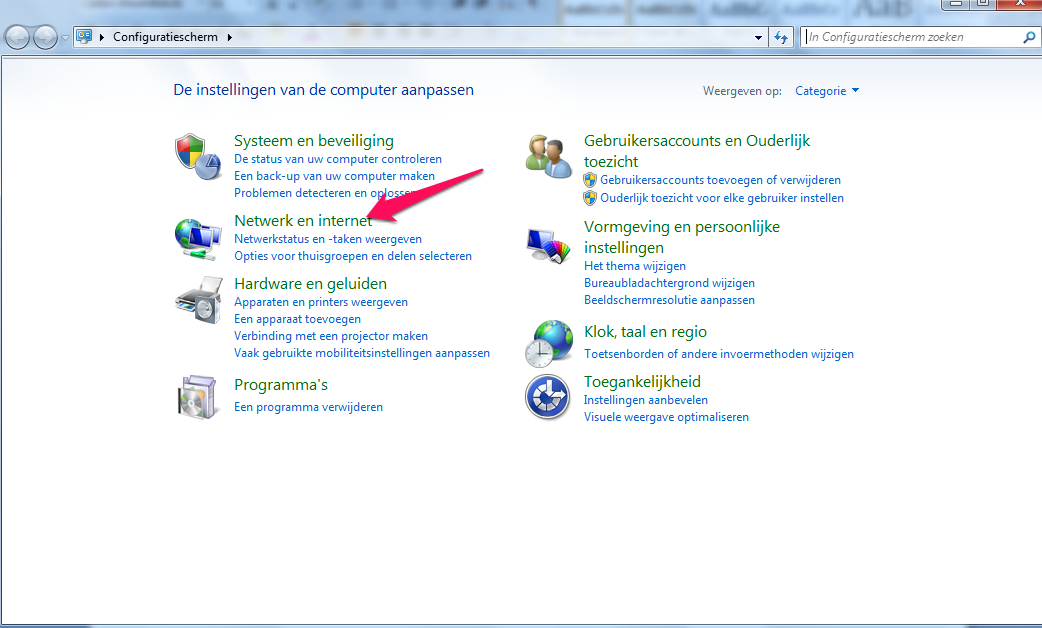Image resolution: width=1042 pixels, height=628 pixels.
Task: Click Het thema wijzigen link
Action: pyautogui.click(x=635, y=266)
